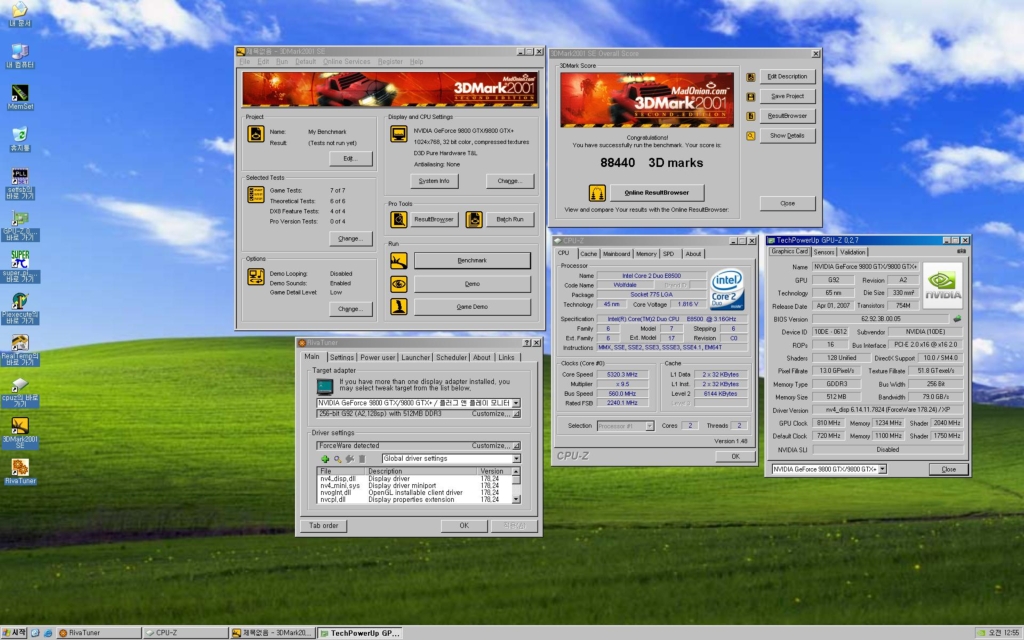Switch to the Power user tab in RivaTuner
The width and height of the screenshot is (1024, 640).
point(377,357)
